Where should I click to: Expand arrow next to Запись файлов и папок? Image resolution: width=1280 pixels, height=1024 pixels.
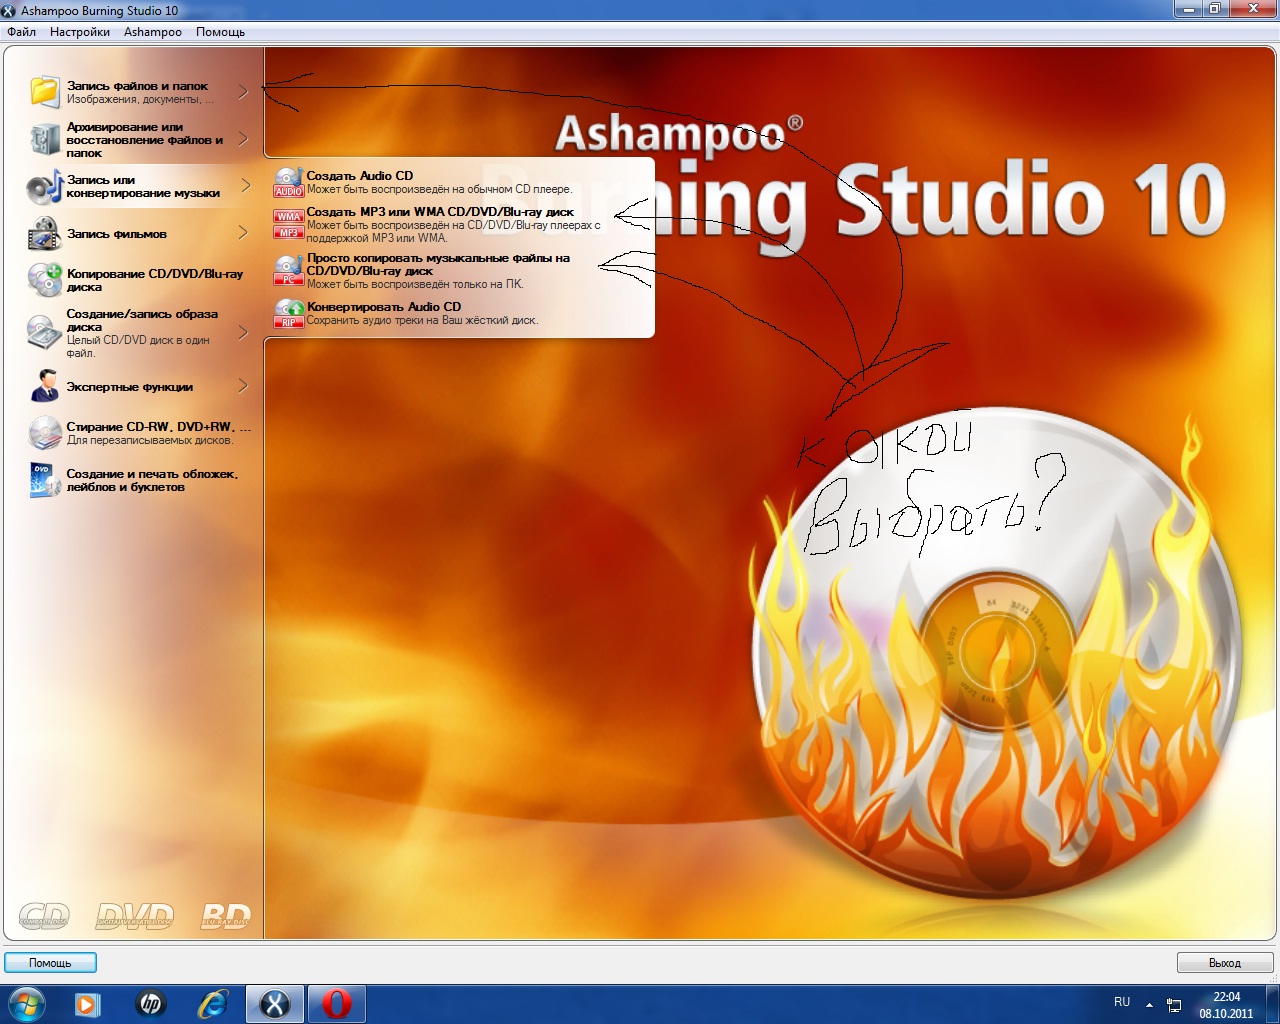pyautogui.click(x=243, y=91)
